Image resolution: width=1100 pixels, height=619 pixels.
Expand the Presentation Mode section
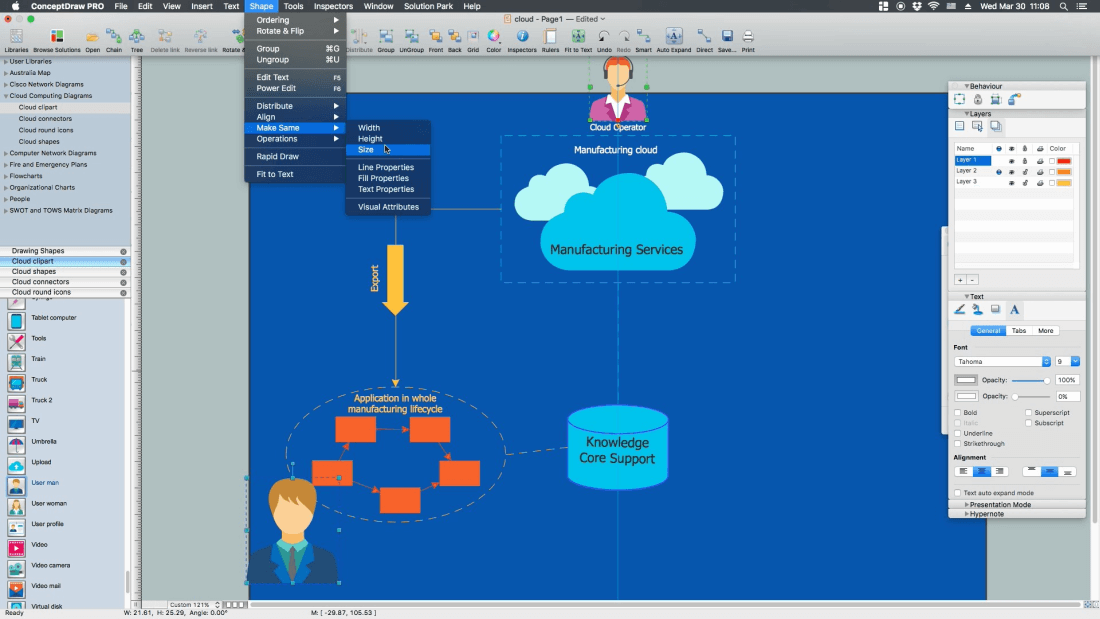999,505
